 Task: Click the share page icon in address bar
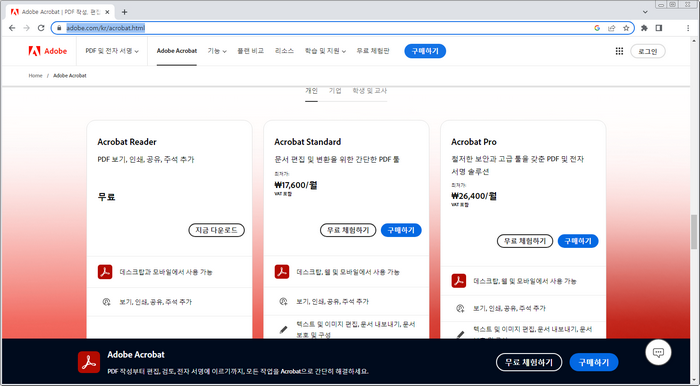coord(612,28)
